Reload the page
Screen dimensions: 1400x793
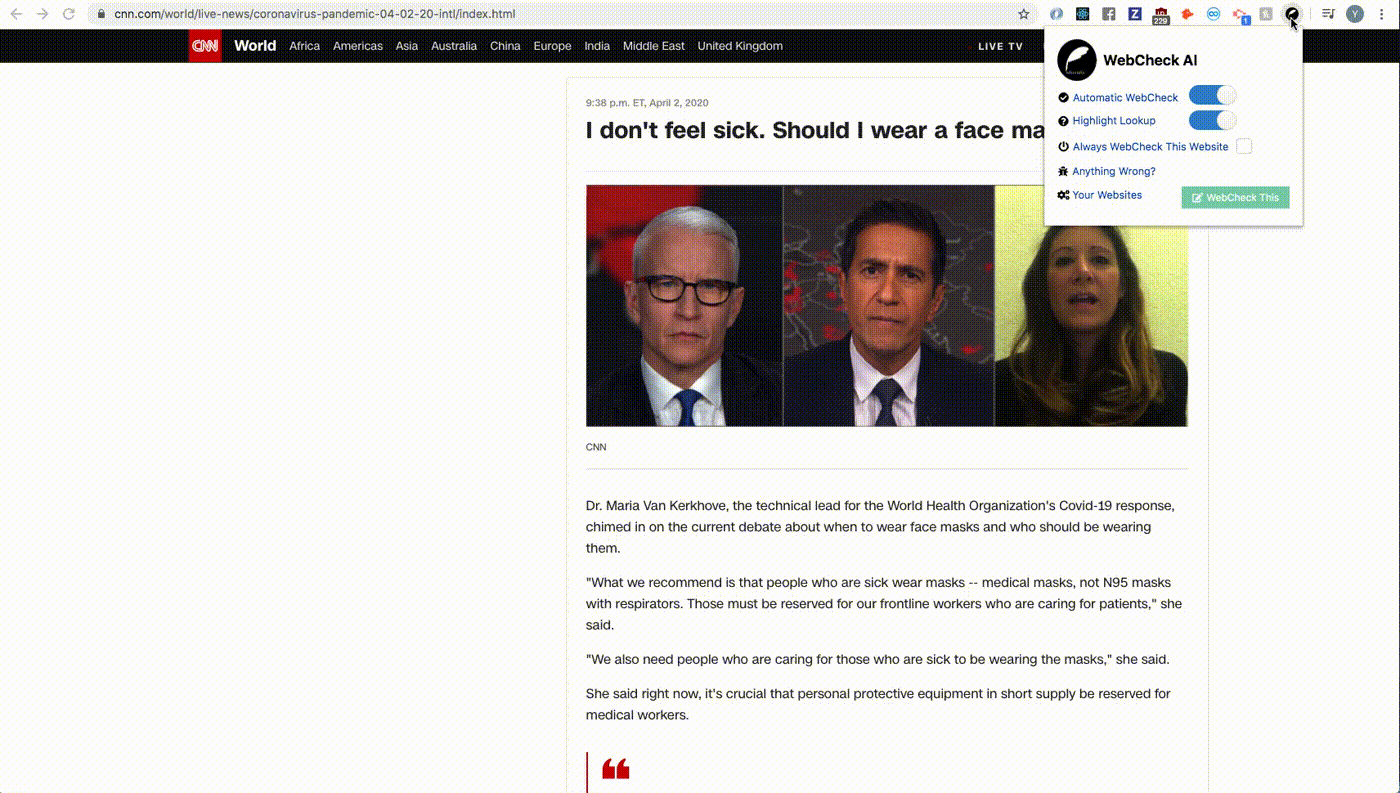pos(69,14)
